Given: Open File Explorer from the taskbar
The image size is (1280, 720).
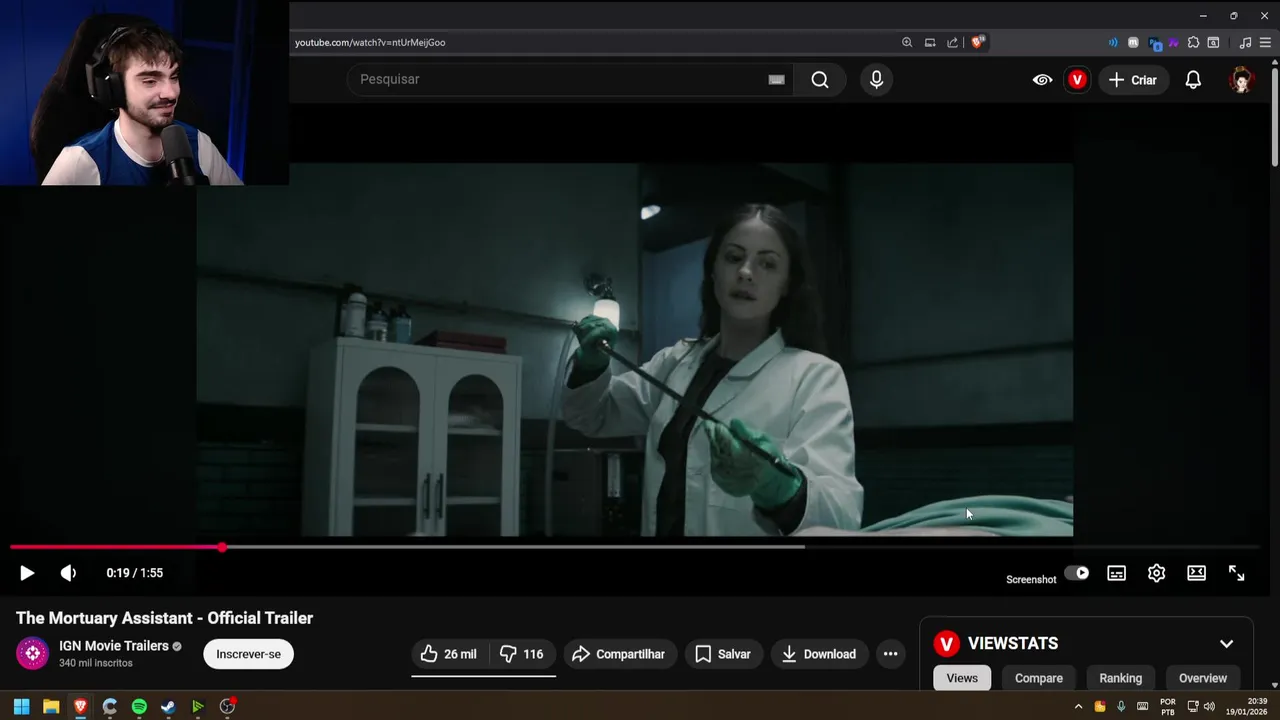Looking at the screenshot, I should coord(51,706).
